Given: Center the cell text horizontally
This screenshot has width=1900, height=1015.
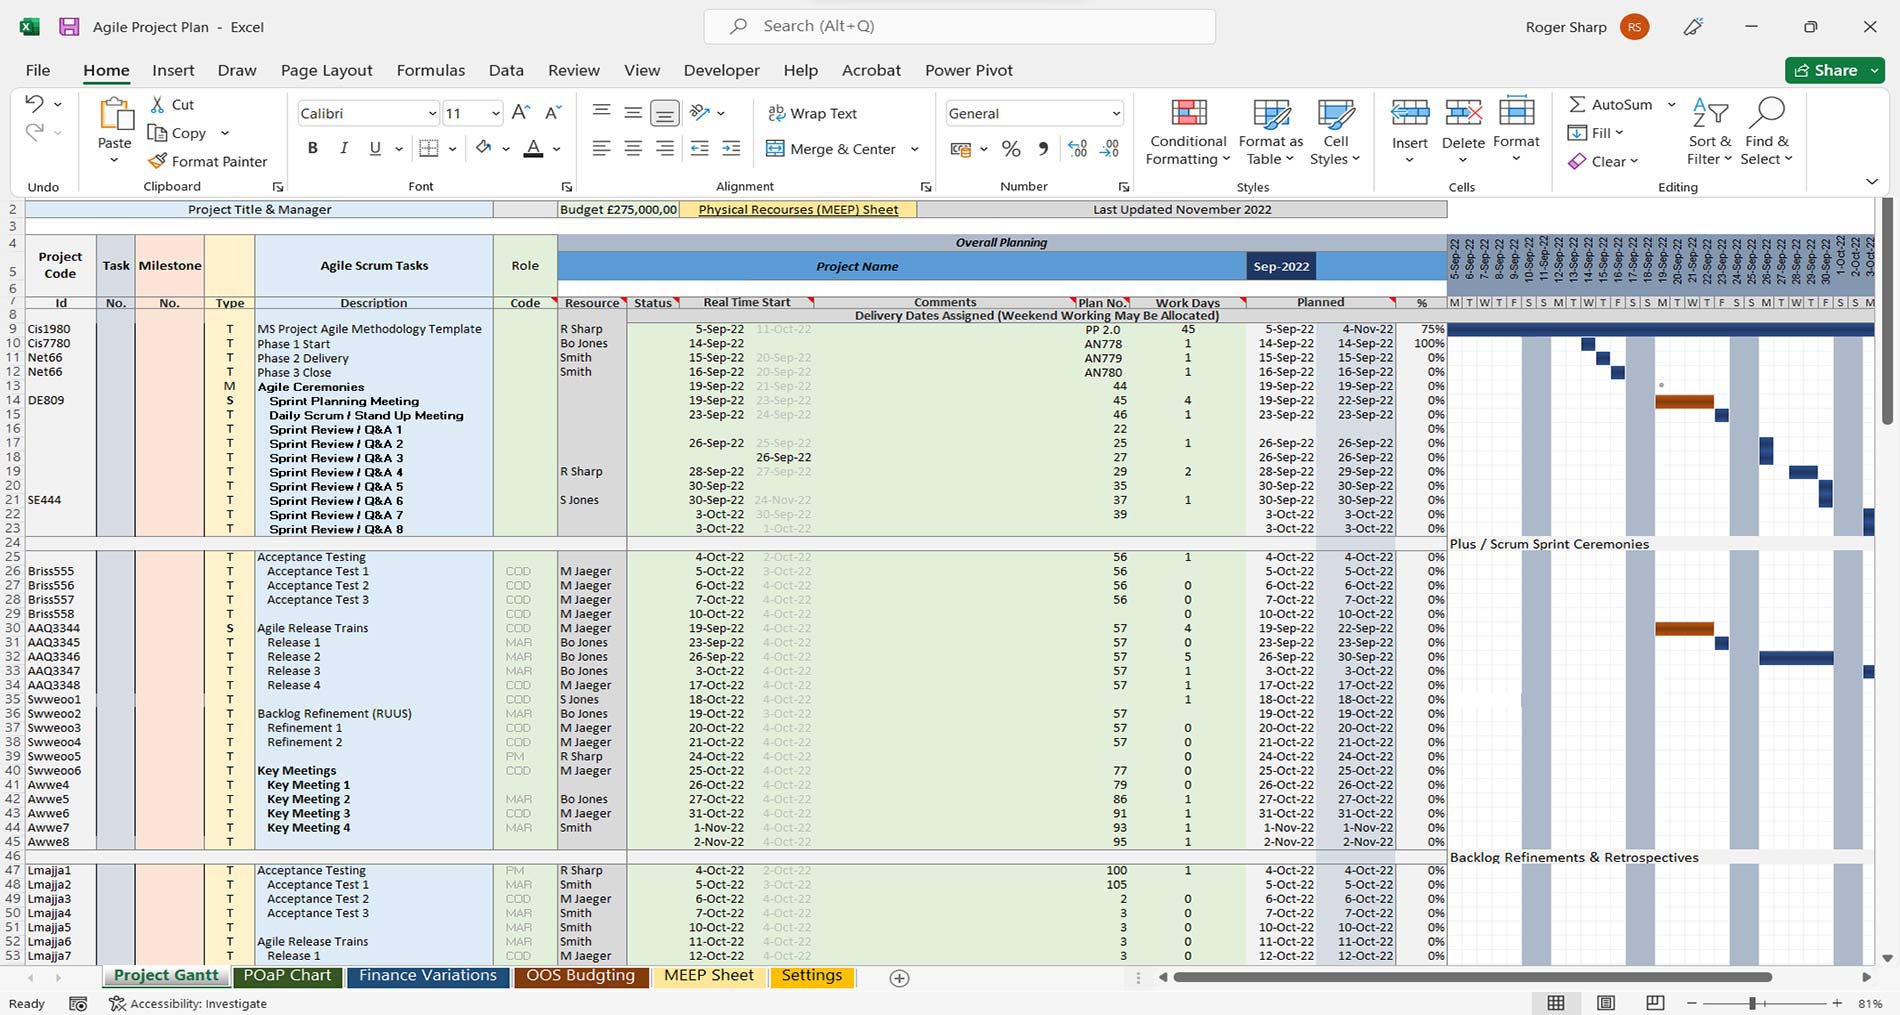Looking at the screenshot, I should click(633, 149).
